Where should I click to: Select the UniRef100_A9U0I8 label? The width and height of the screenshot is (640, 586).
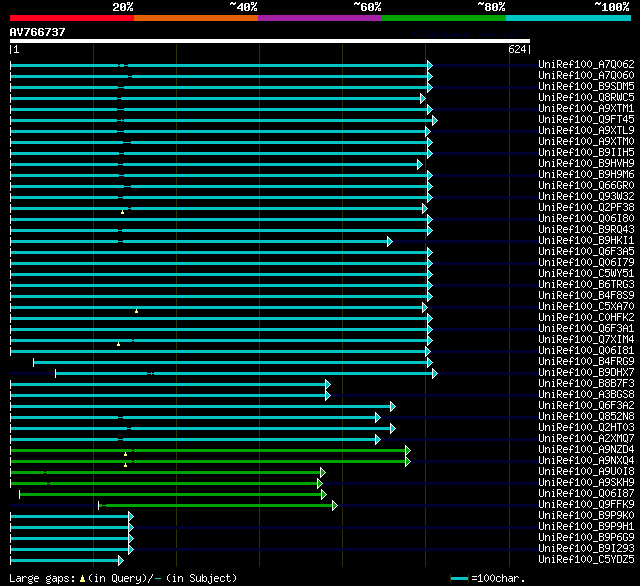click(586, 472)
